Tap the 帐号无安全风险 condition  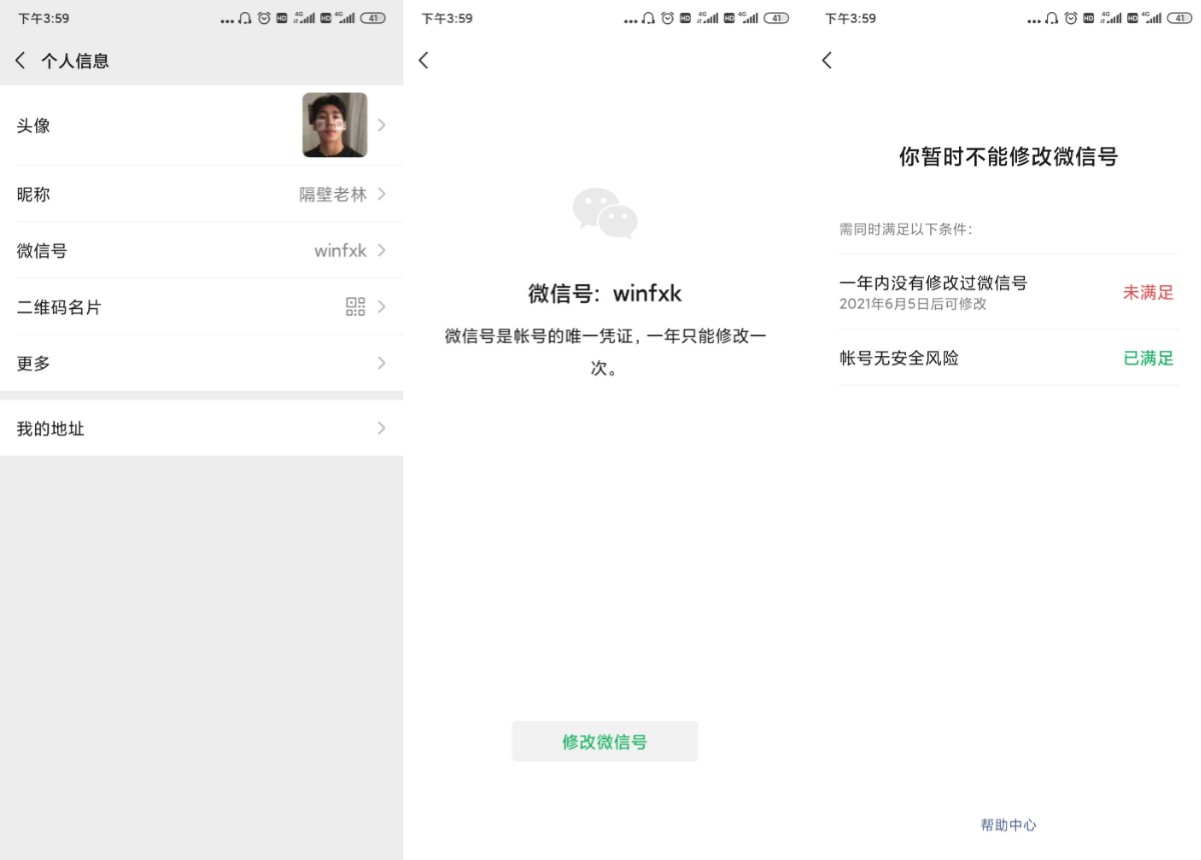point(899,358)
